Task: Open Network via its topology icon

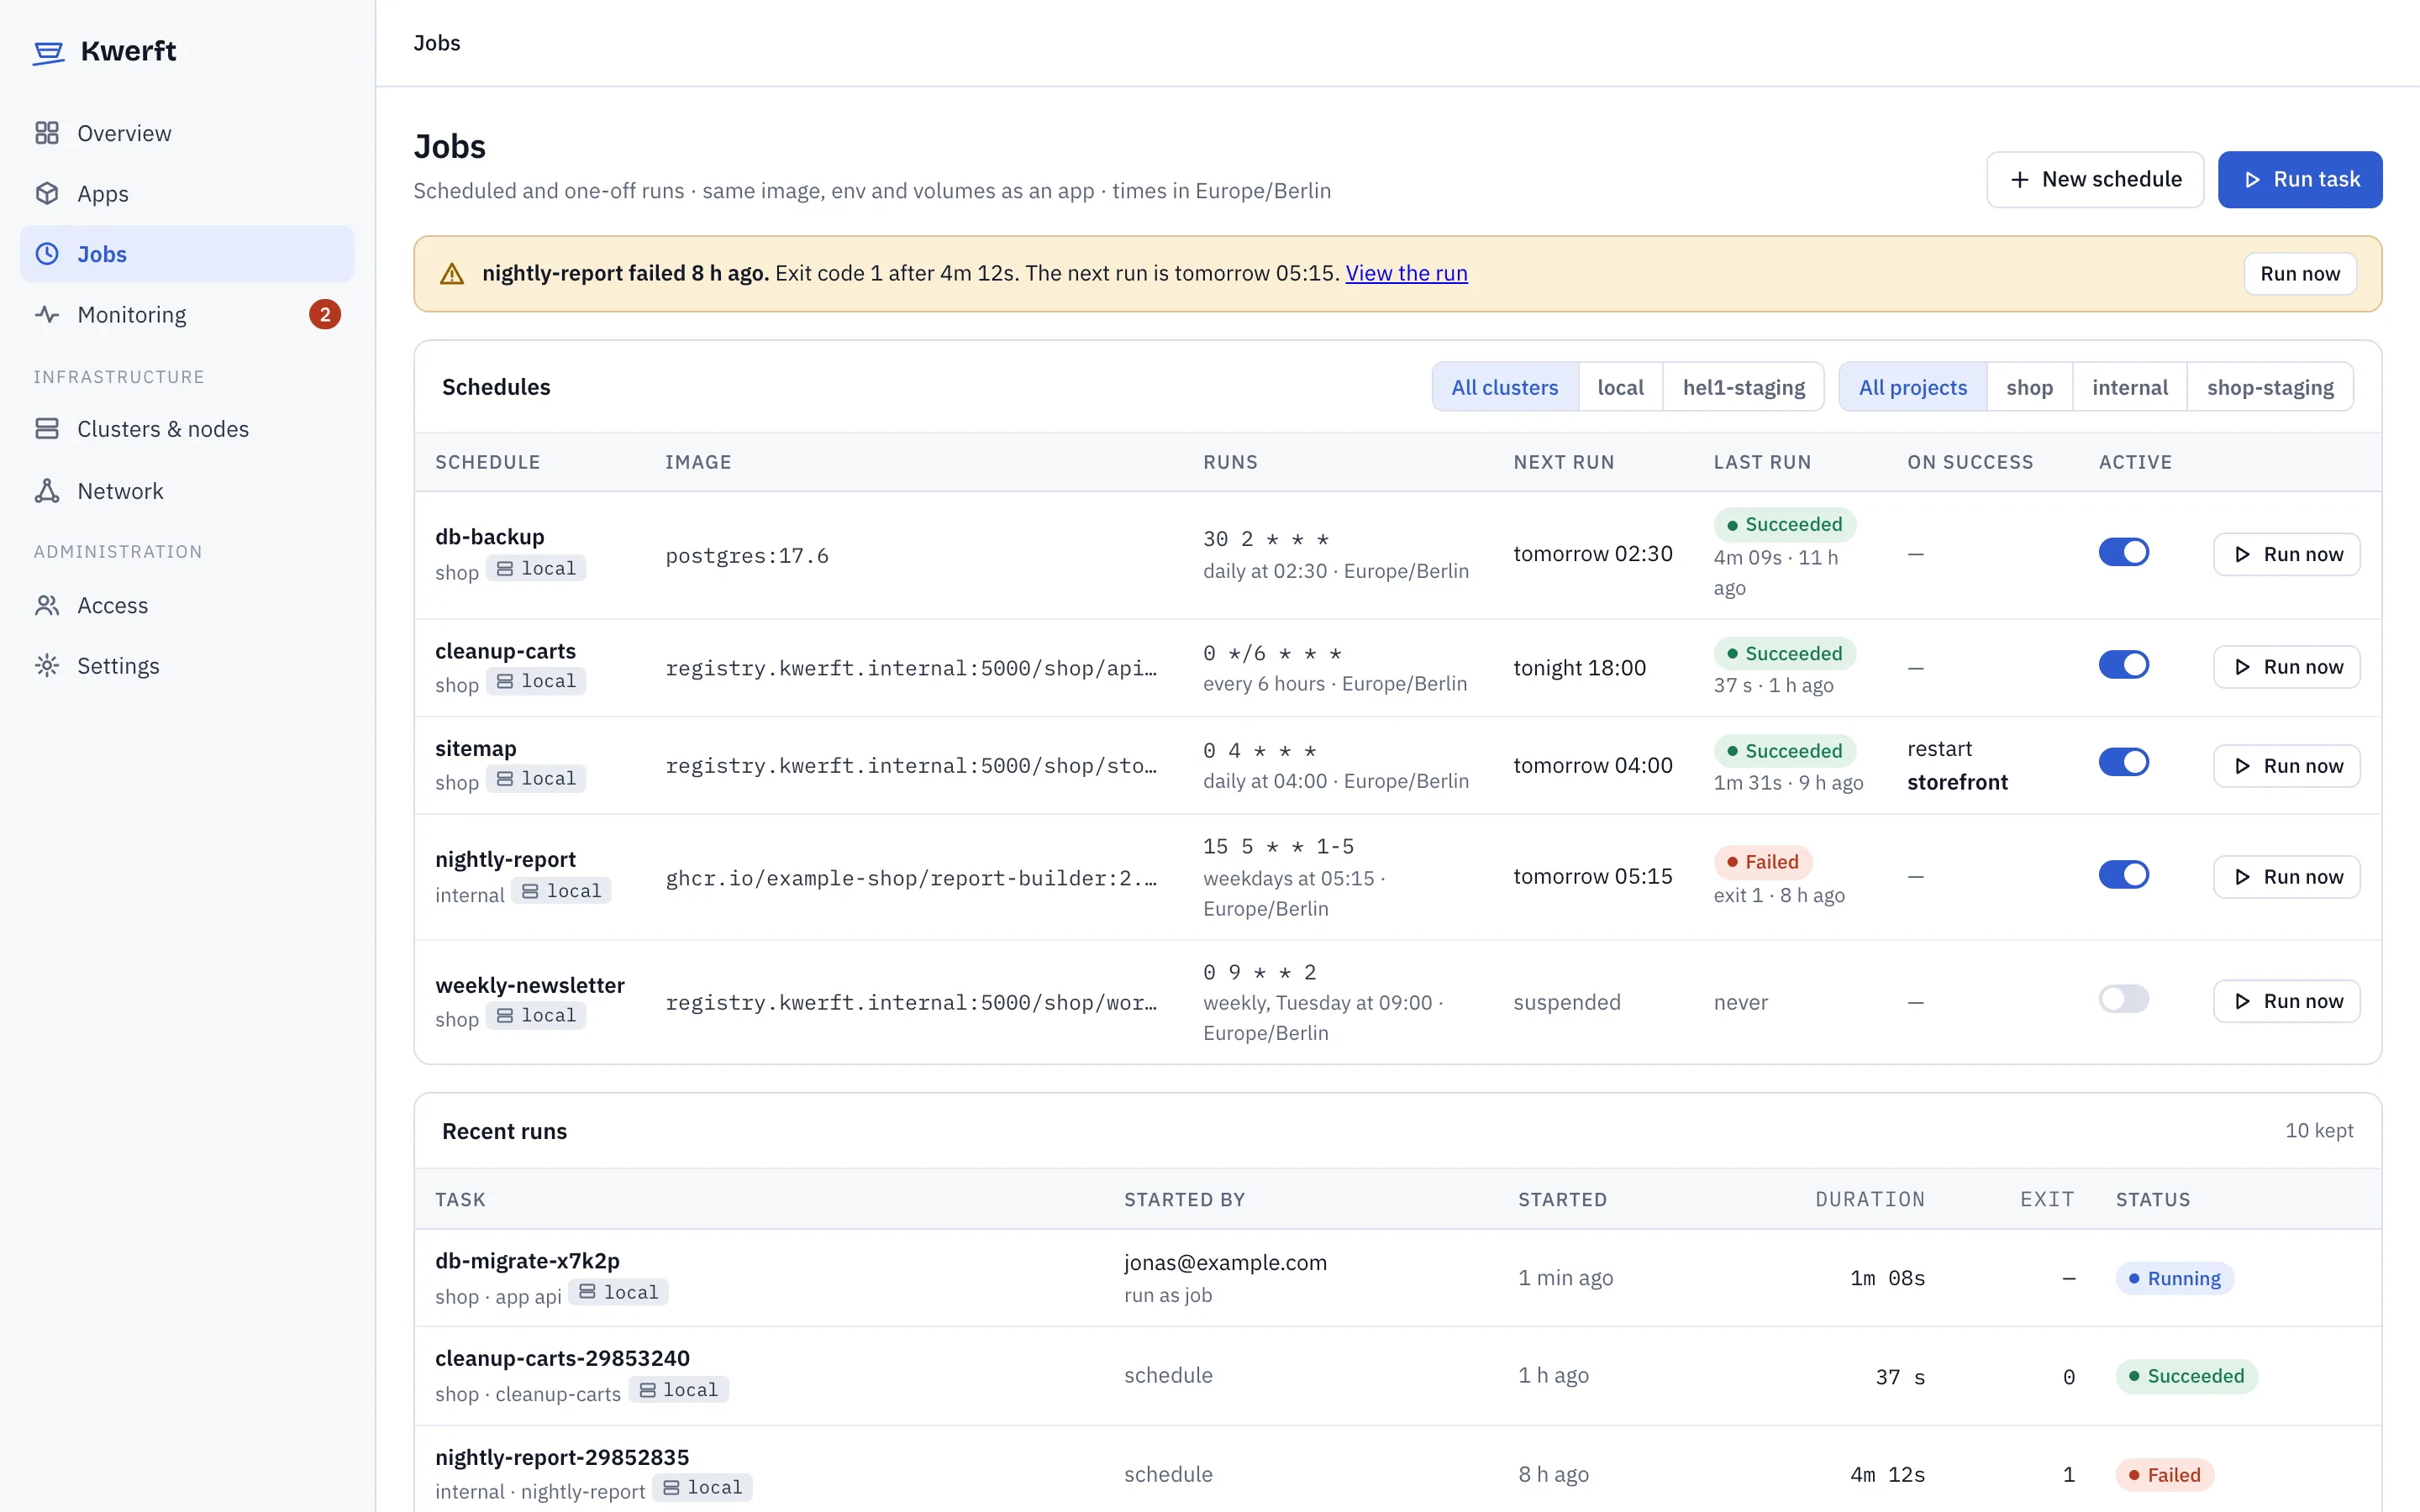Action: tap(47, 491)
